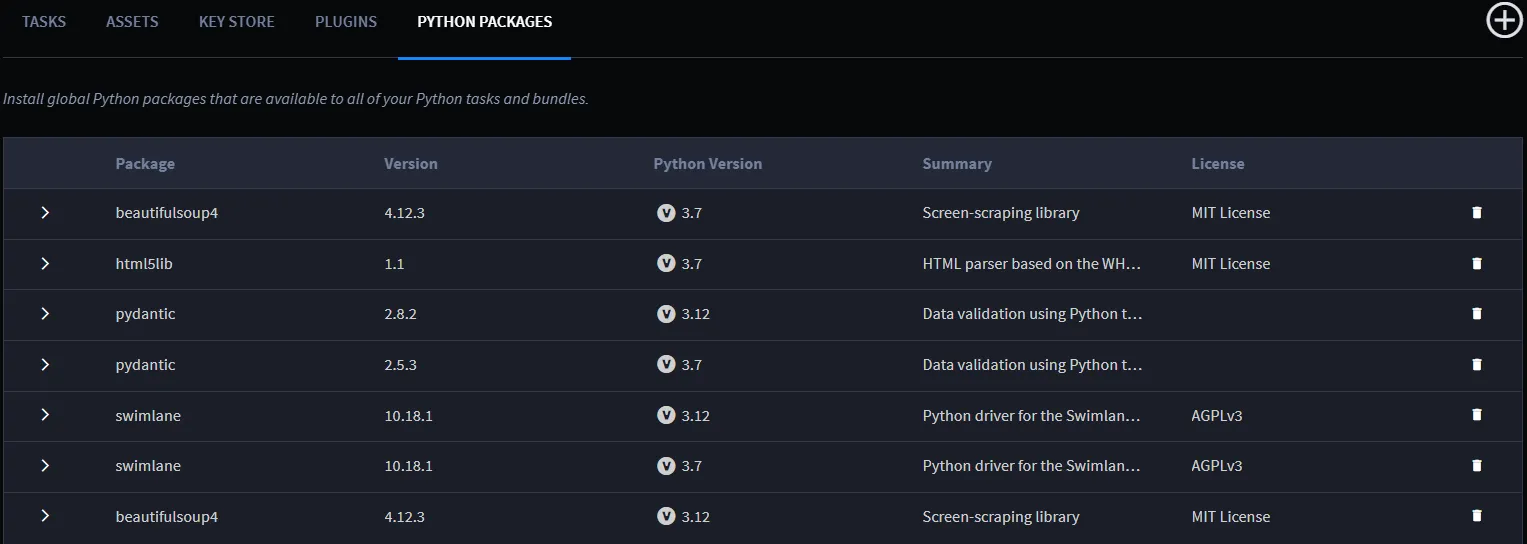Screen dimensions: 1527x544
Task: Expand beautifulsoup4 Python 3.12 row details
Action: click(x=45, y=516)
